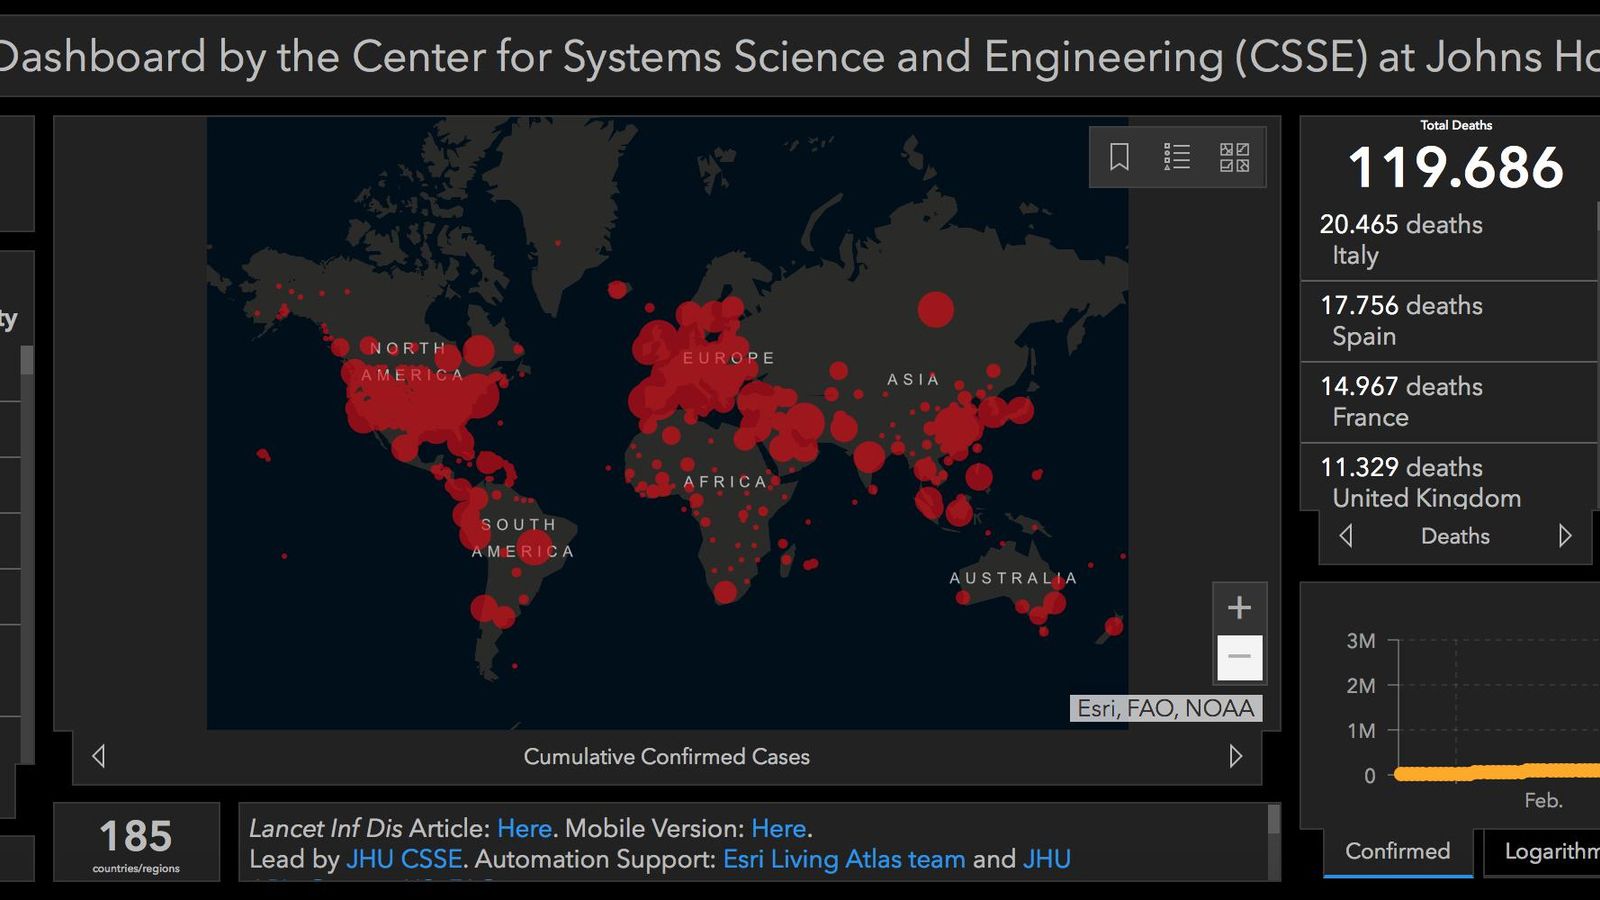Screen dimensions: 1600x900
Task: Open the JHU CSSE link
Action: [404, 859]
